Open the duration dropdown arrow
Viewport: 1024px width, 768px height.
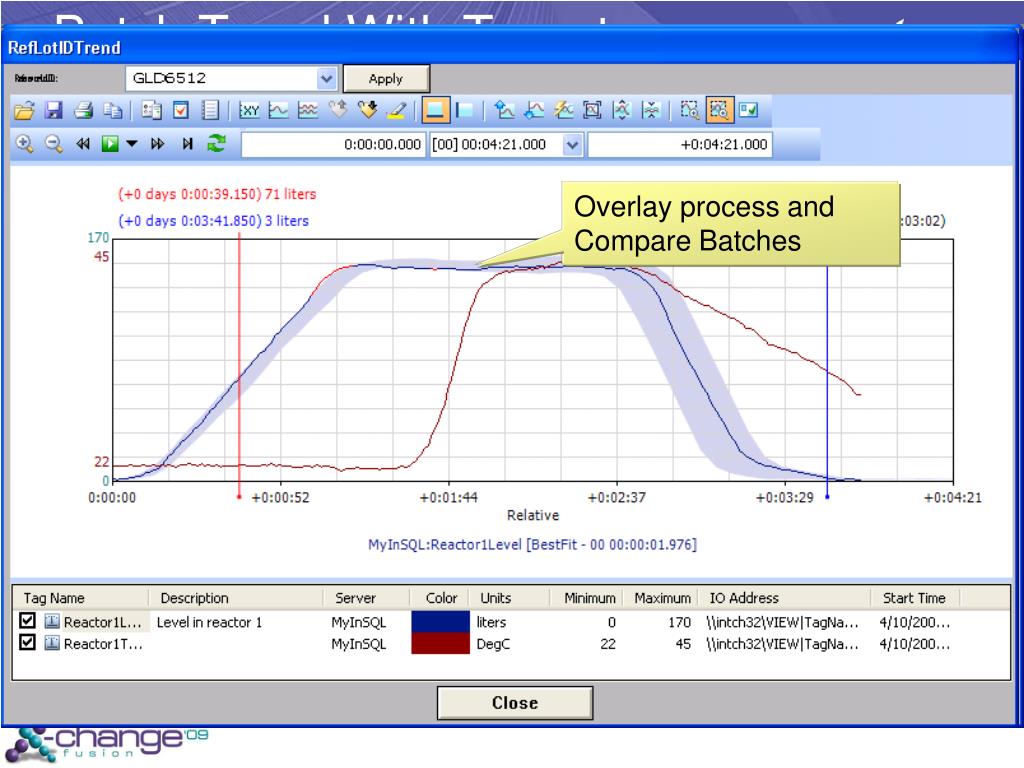pos(572,144)
